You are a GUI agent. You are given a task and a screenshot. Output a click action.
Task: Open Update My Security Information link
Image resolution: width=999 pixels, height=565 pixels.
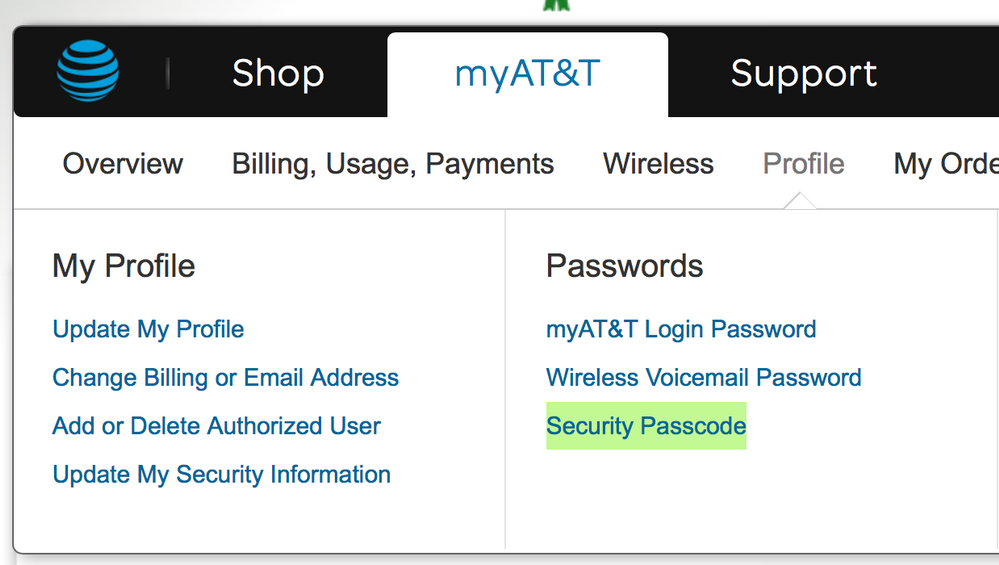coord(221,474)
